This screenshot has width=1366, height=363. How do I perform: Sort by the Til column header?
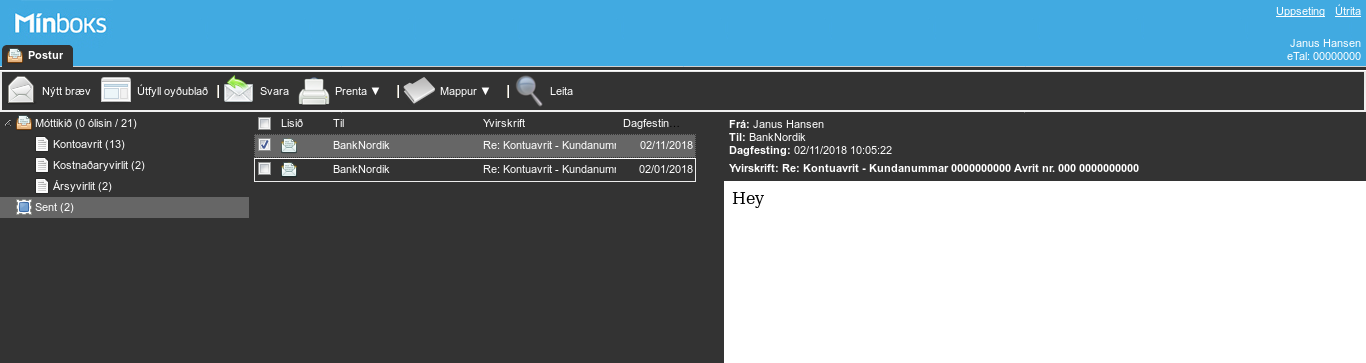pos(338,123)
